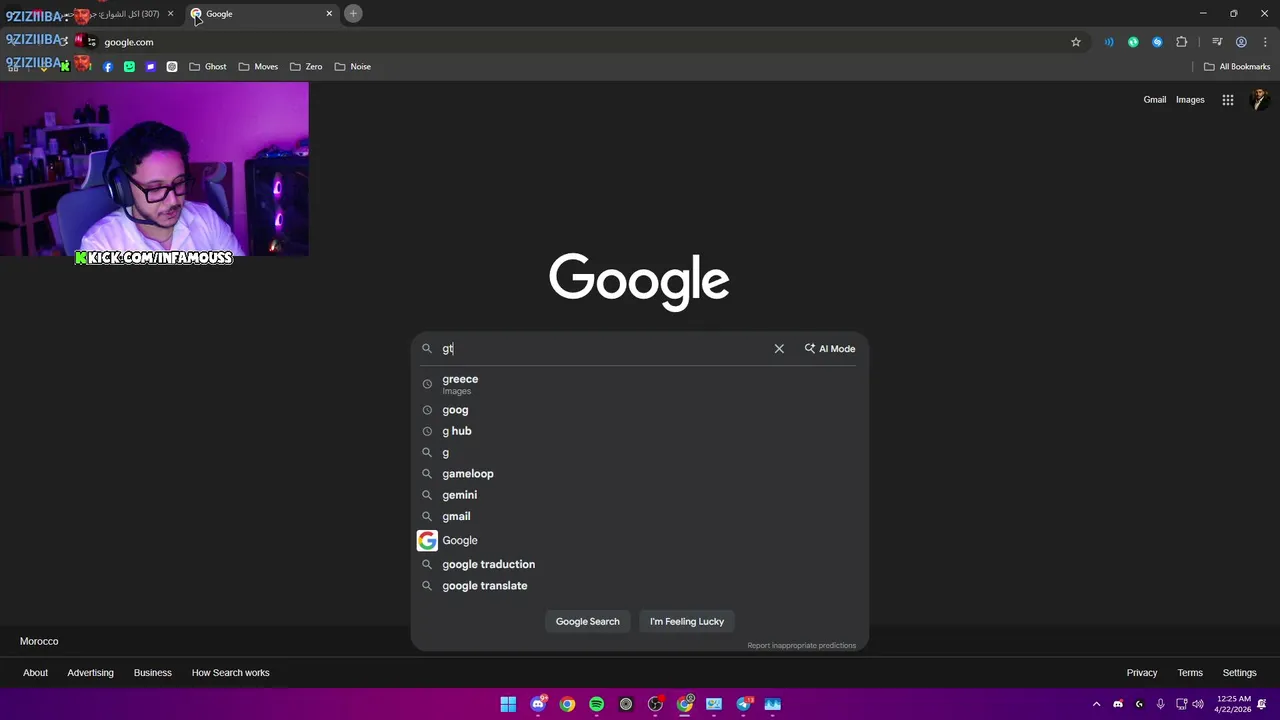Viewport: 1280px width, 720px height.
Task: Open the Chrome profile icon
Action: tap(1241, 42)
